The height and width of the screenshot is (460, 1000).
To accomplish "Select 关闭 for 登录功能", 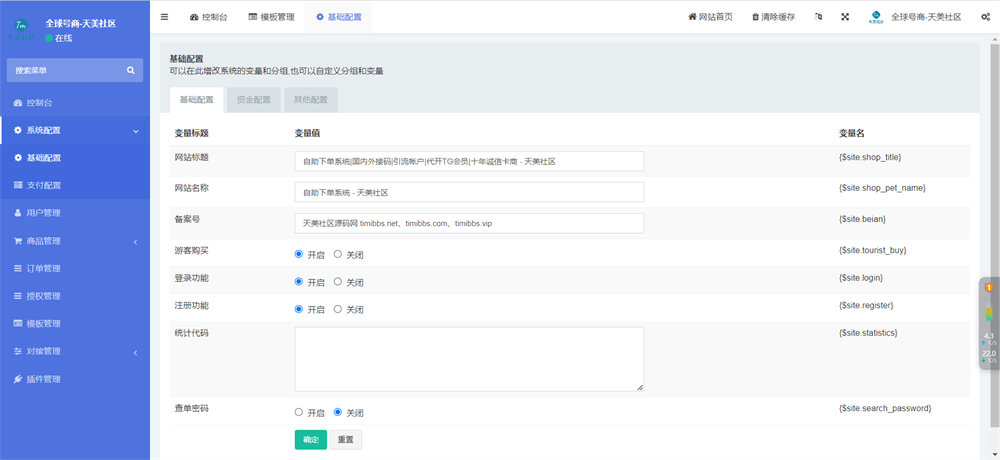I will pyautogui.click(x=338, y=282).
